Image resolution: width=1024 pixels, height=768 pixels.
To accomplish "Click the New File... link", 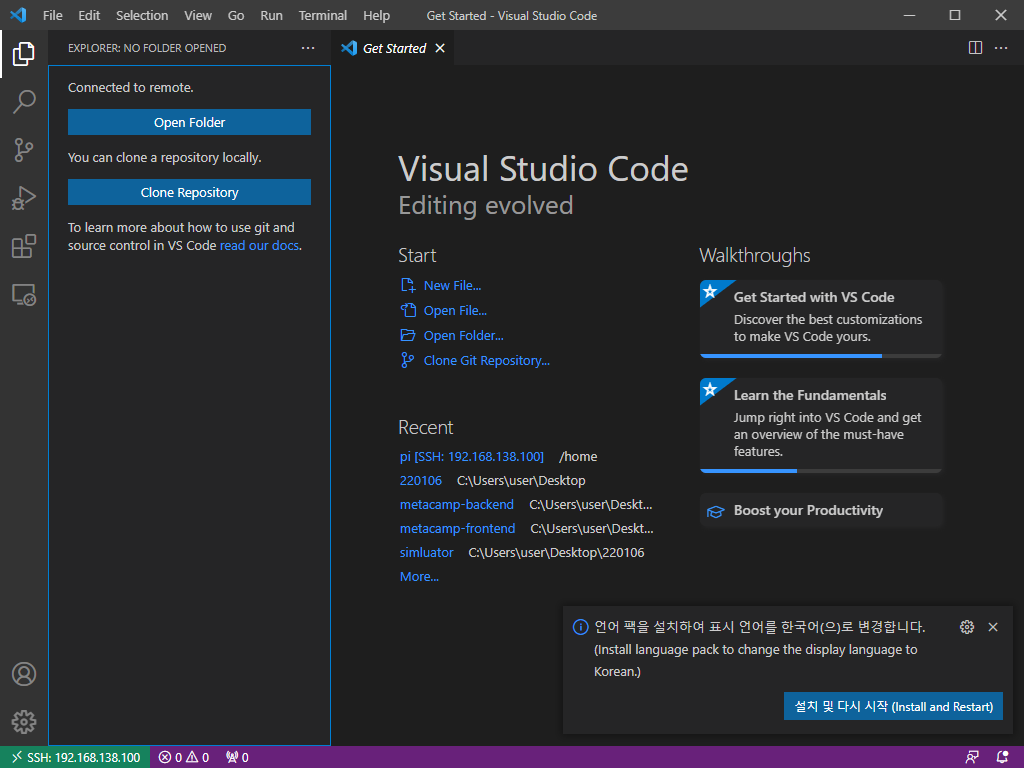I will tap(453, 285).
